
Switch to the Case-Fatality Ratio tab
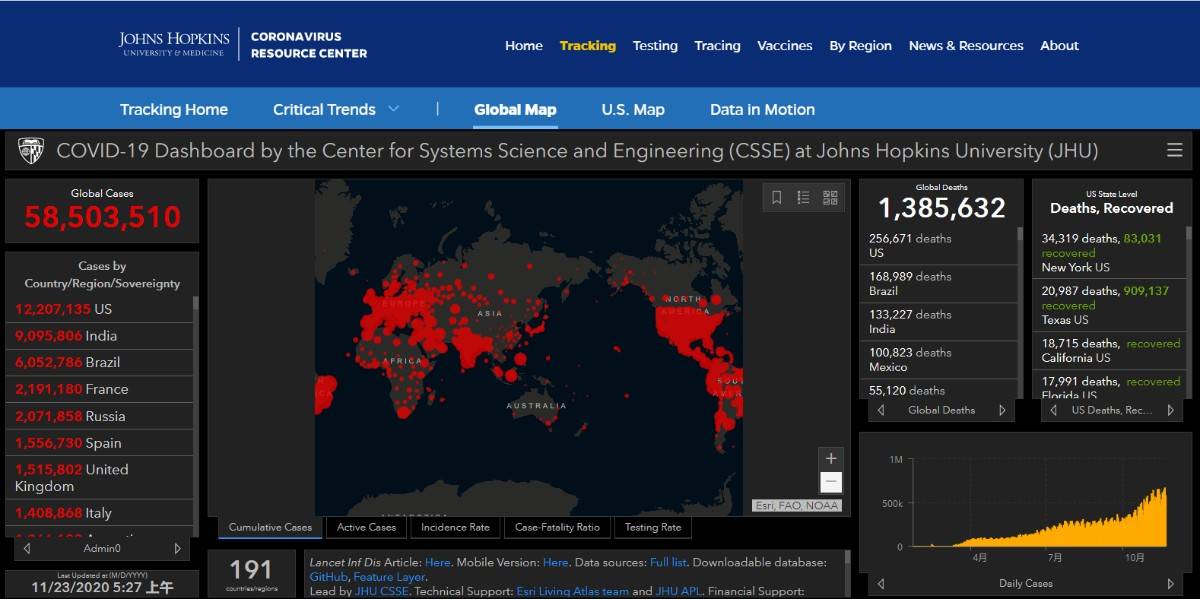(x=557, y=527)
